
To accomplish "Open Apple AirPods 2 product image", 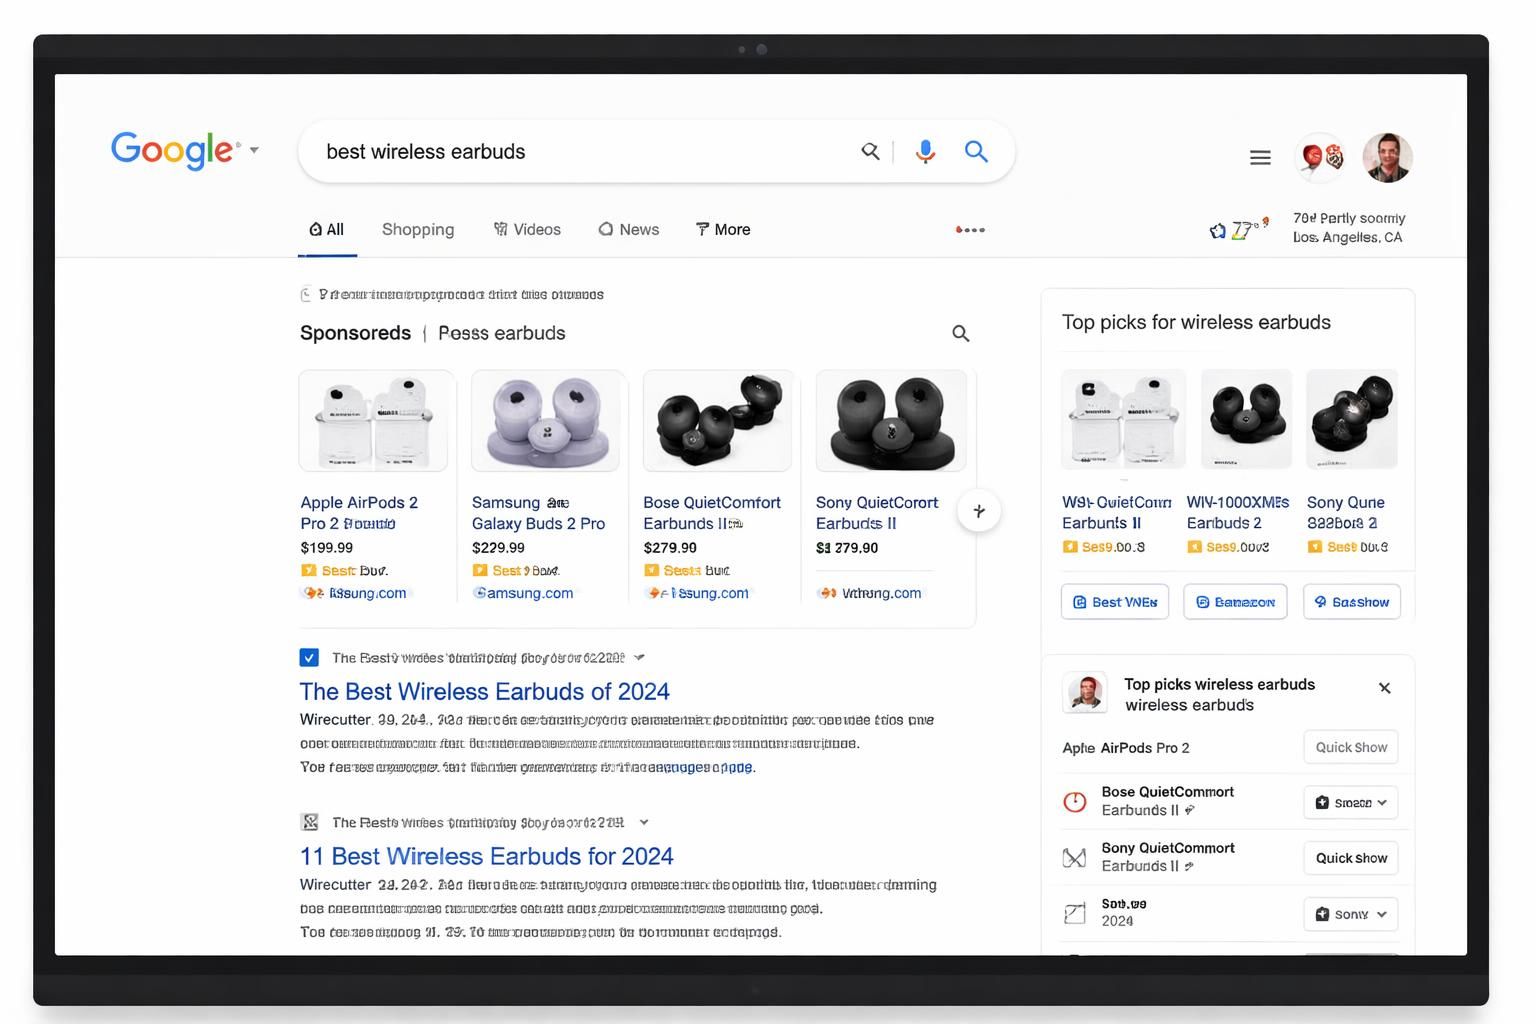I will click(x=373, y=421).
